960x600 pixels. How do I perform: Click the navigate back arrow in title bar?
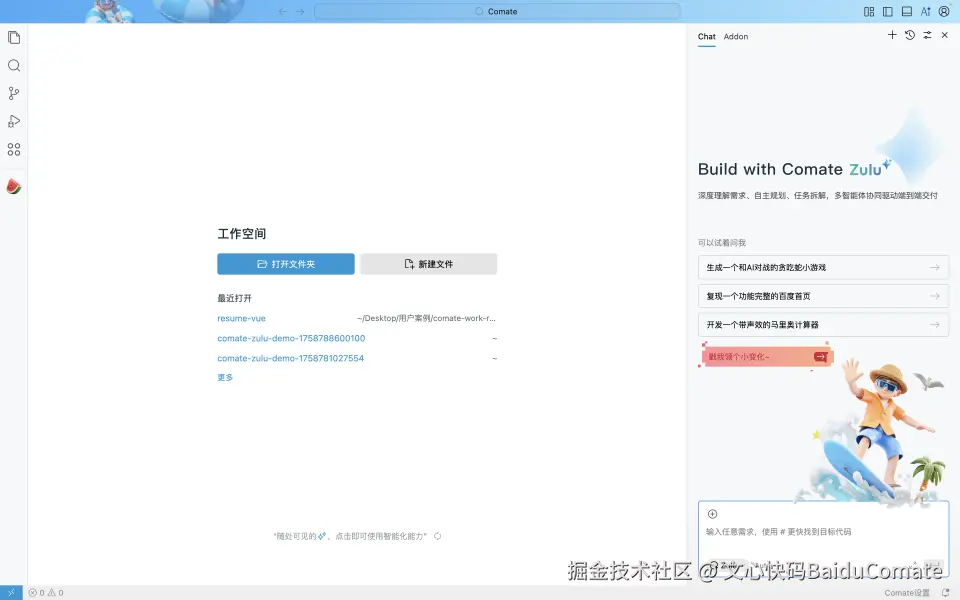[282, 11]
